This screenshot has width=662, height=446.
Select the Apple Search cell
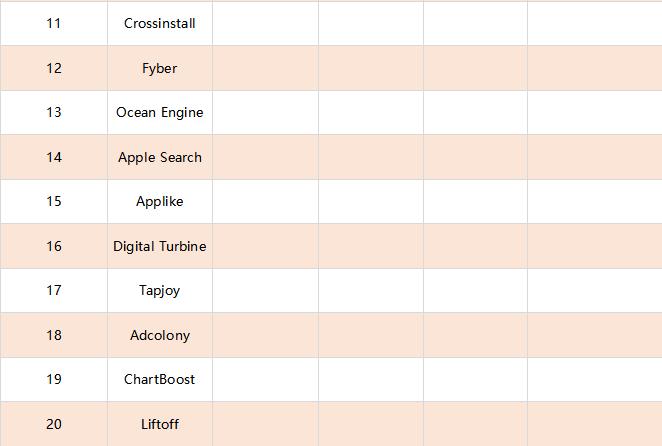160,157
